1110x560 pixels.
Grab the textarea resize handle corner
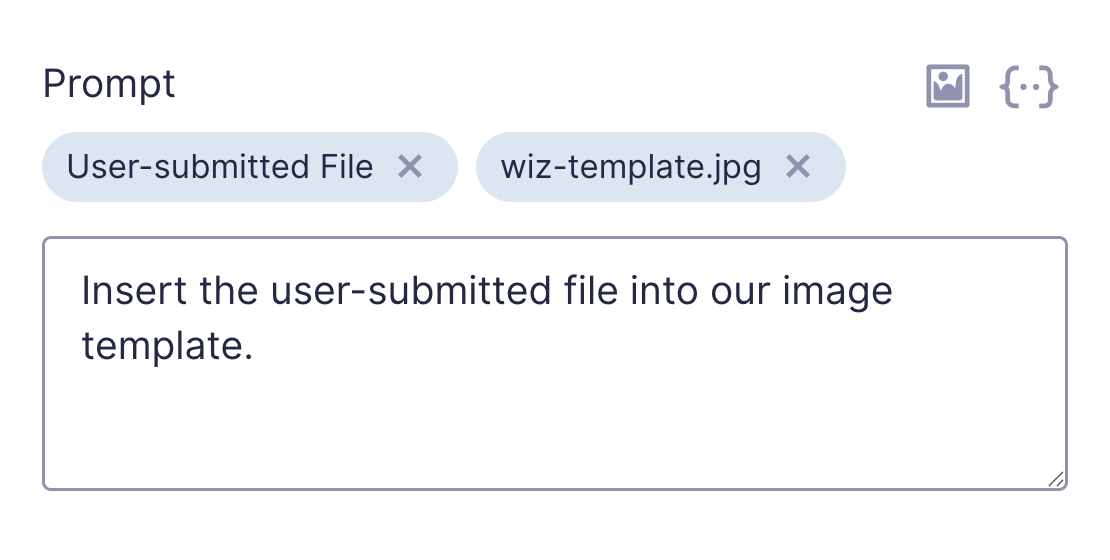(x=1055, y=479)
